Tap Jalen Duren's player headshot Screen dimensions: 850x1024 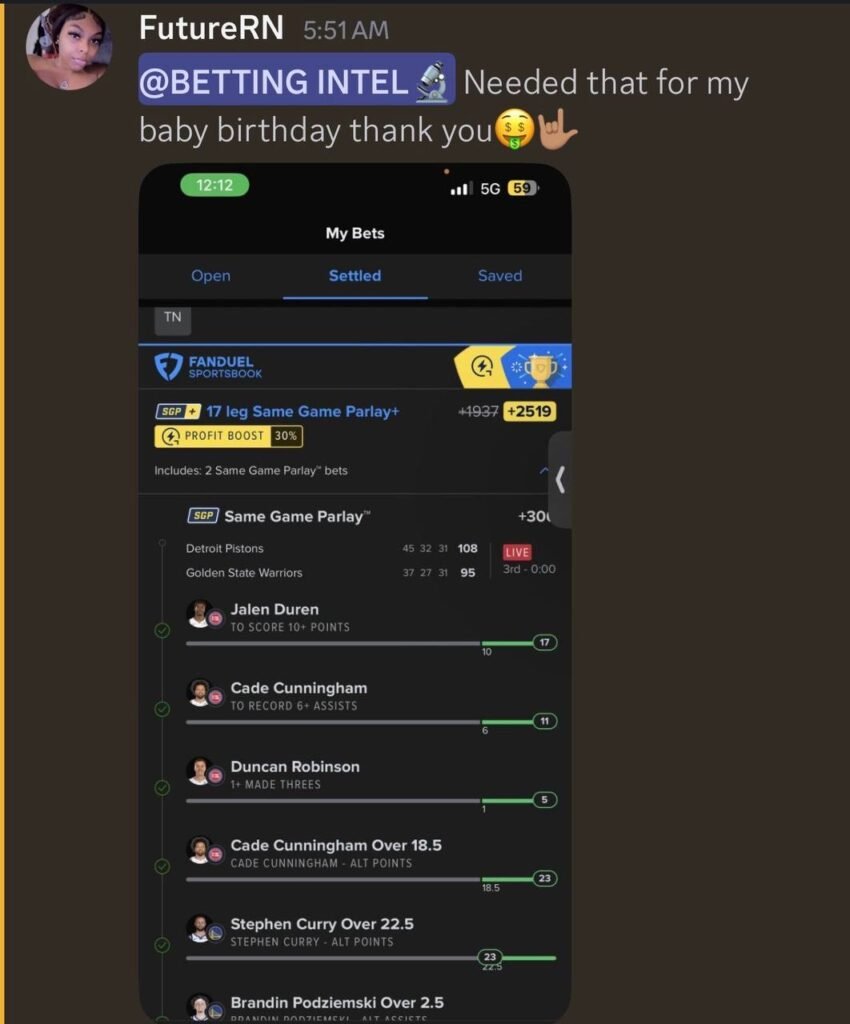pyautogui.click(x=200, y=614)
